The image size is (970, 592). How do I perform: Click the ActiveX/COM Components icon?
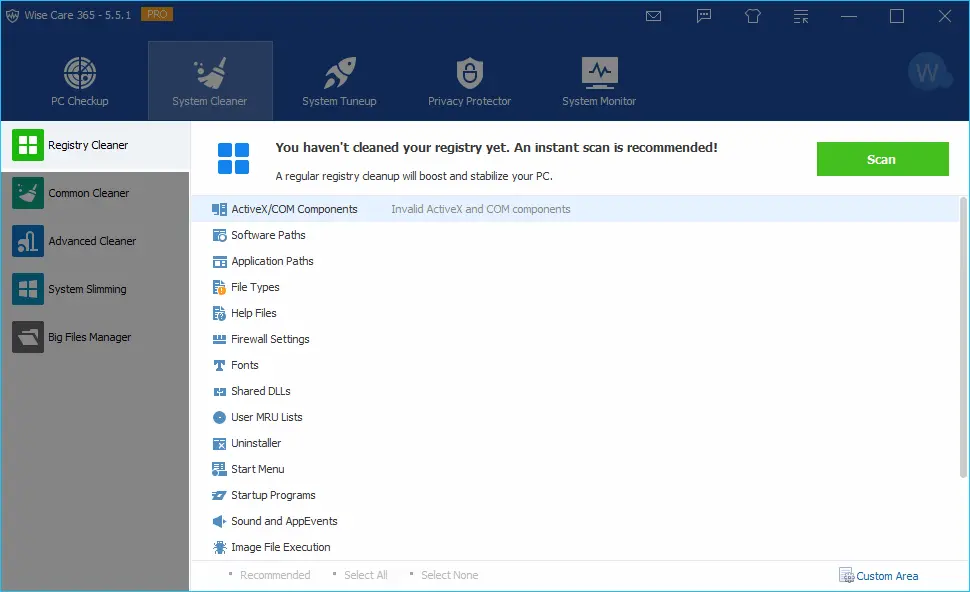pyautogui.click(x=219, y=210)
